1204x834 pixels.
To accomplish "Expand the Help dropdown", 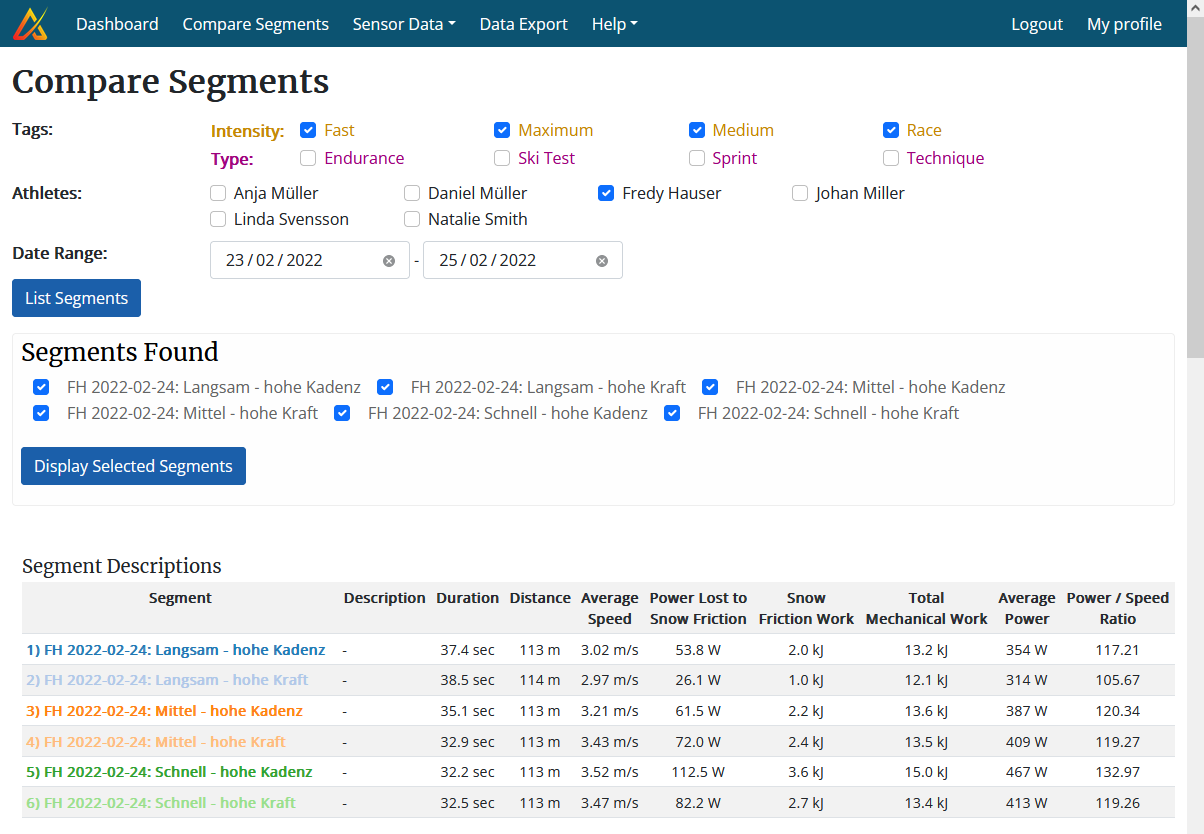I will coord(614,23).
